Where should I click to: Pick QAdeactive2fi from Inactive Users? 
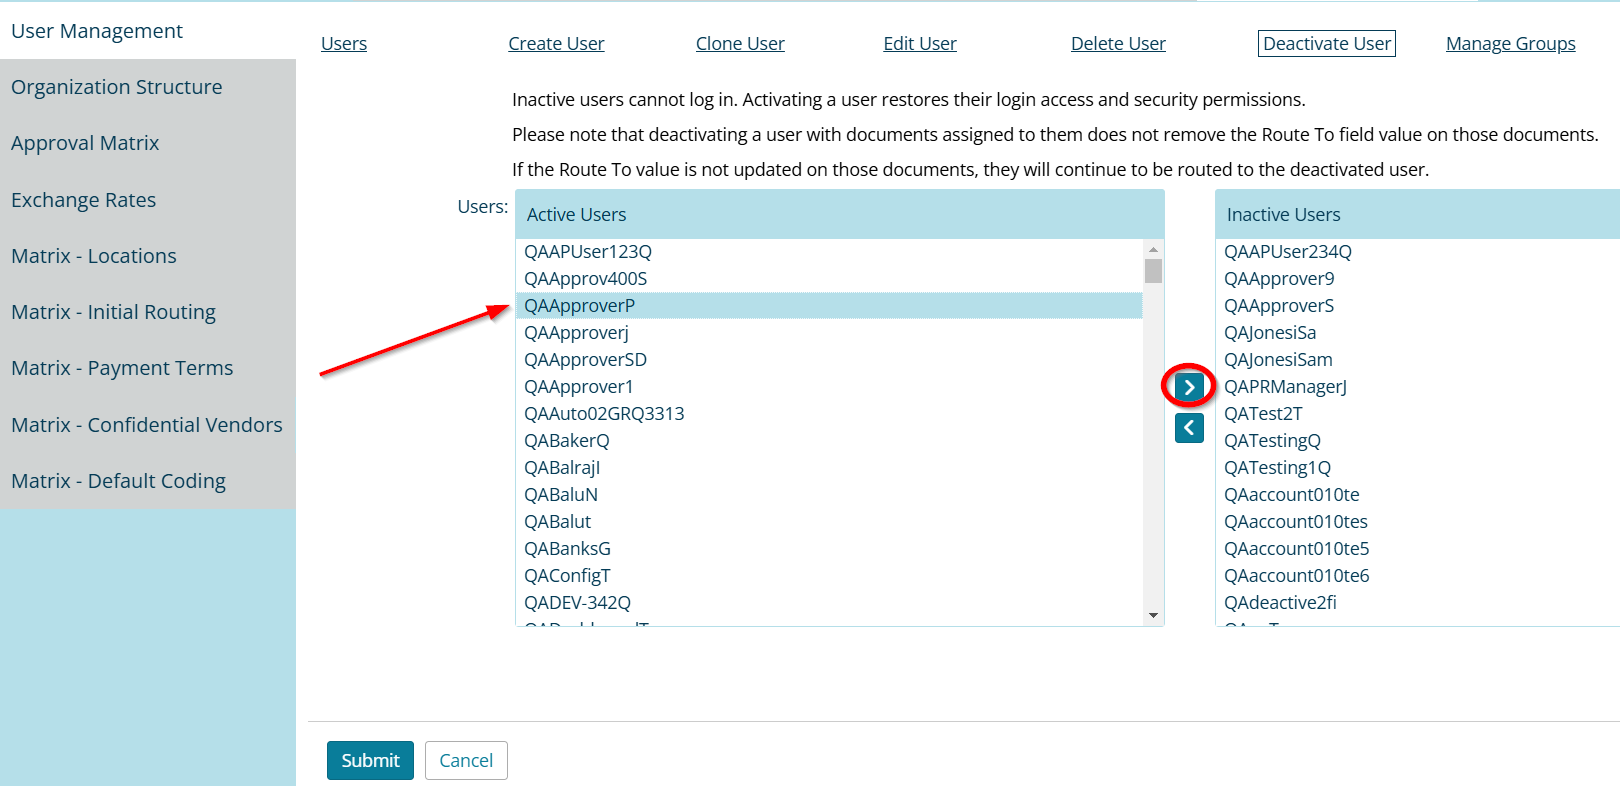1280,603
